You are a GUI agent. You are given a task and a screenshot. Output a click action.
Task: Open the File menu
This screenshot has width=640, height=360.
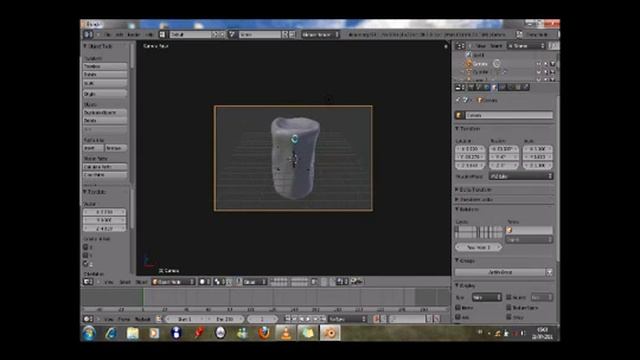(108, 35)
